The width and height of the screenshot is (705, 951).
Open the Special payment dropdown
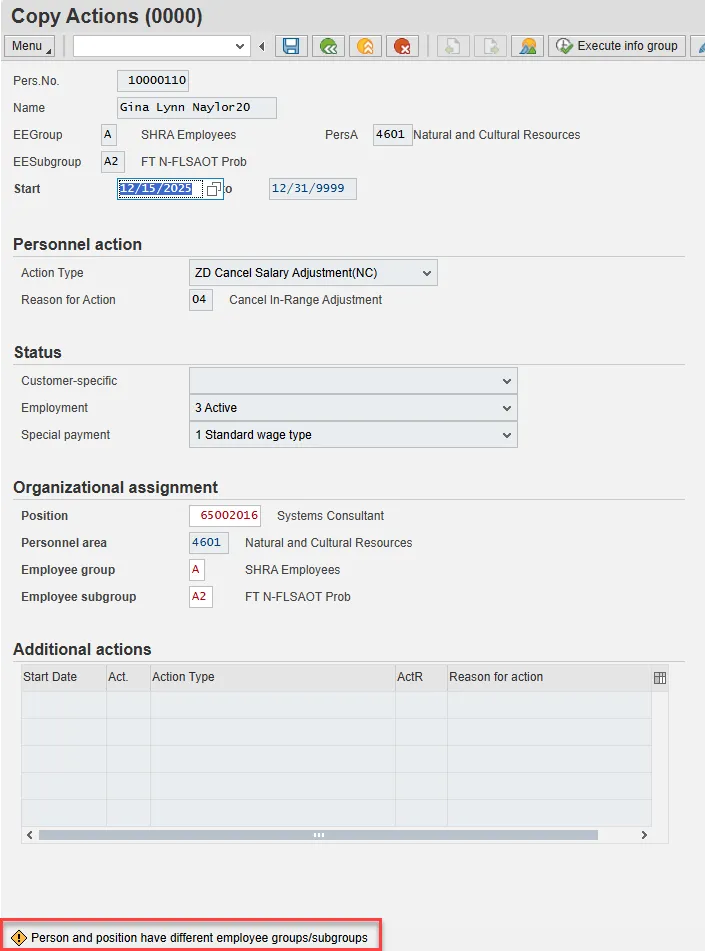(x=507, y=435)
